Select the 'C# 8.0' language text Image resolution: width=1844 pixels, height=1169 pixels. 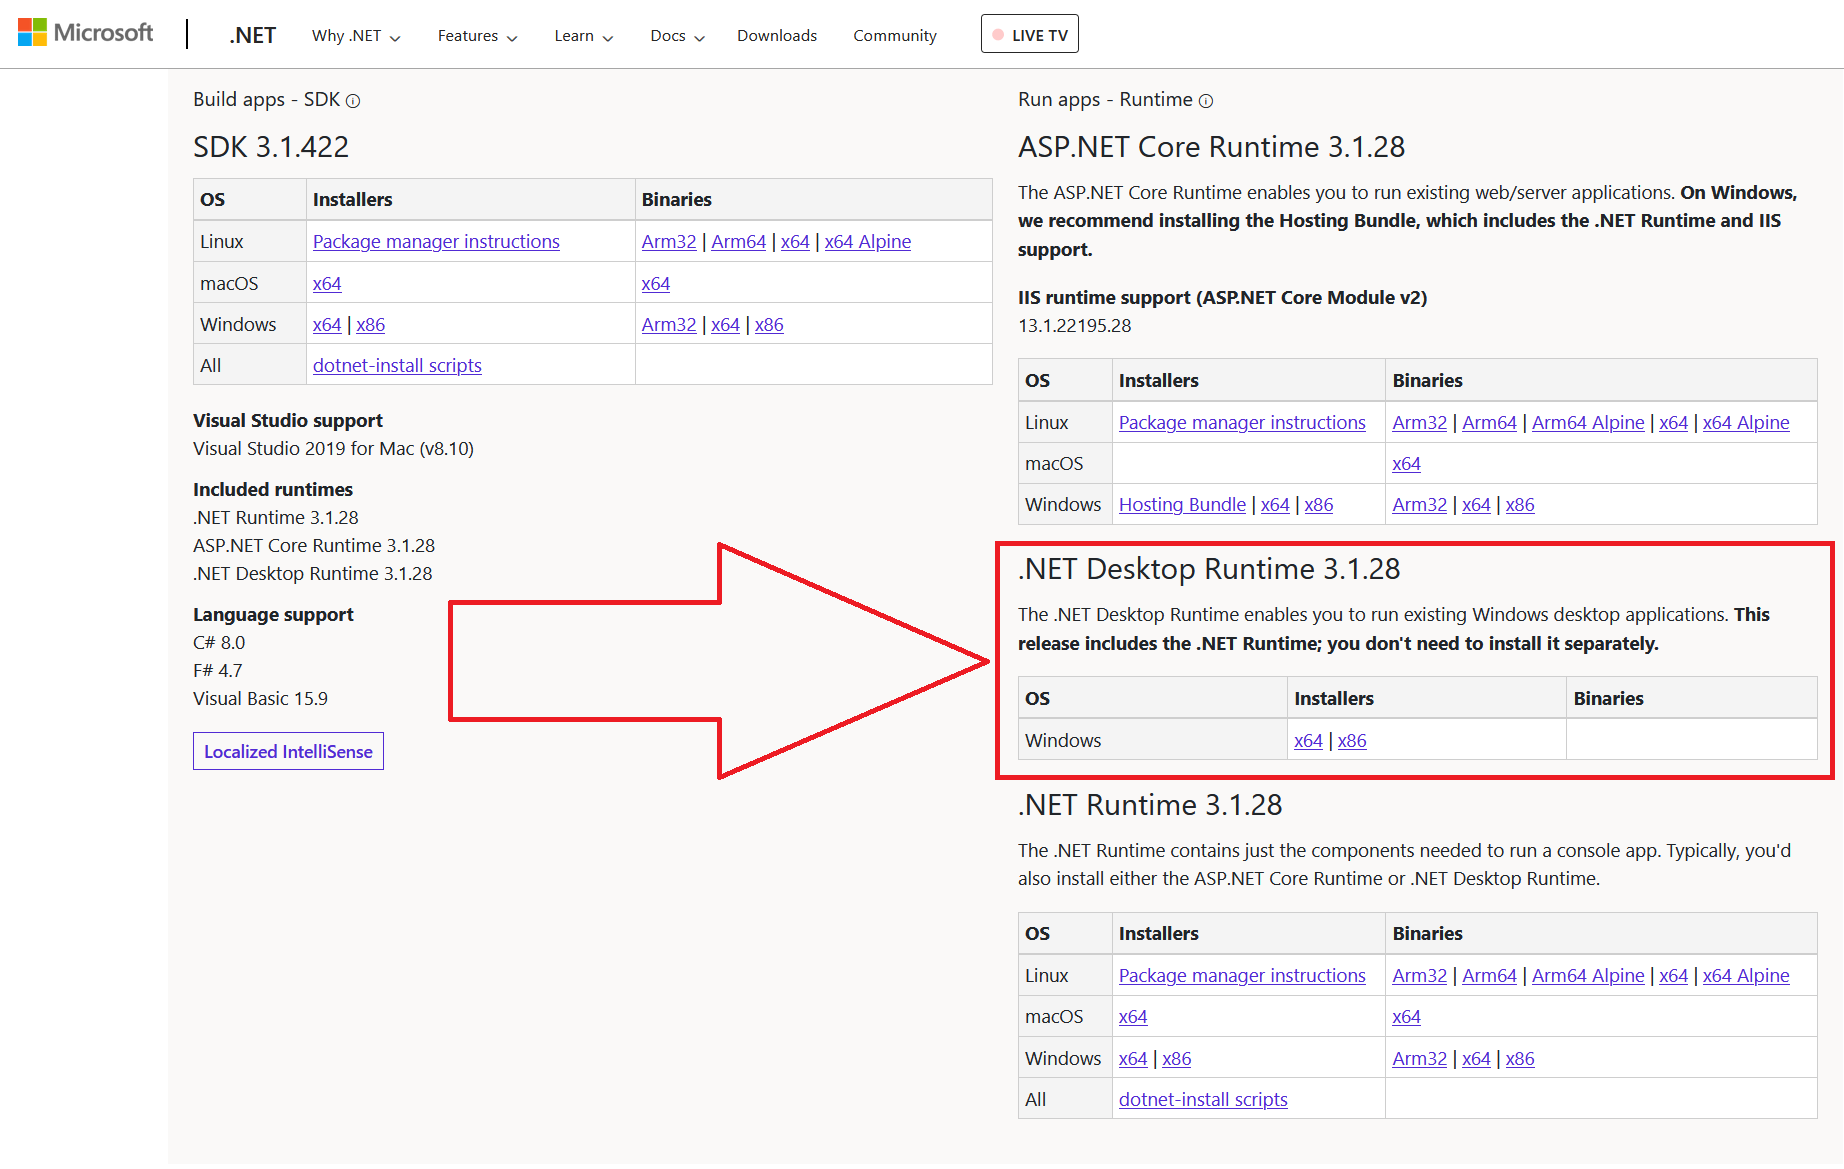(x=219, y=643)
